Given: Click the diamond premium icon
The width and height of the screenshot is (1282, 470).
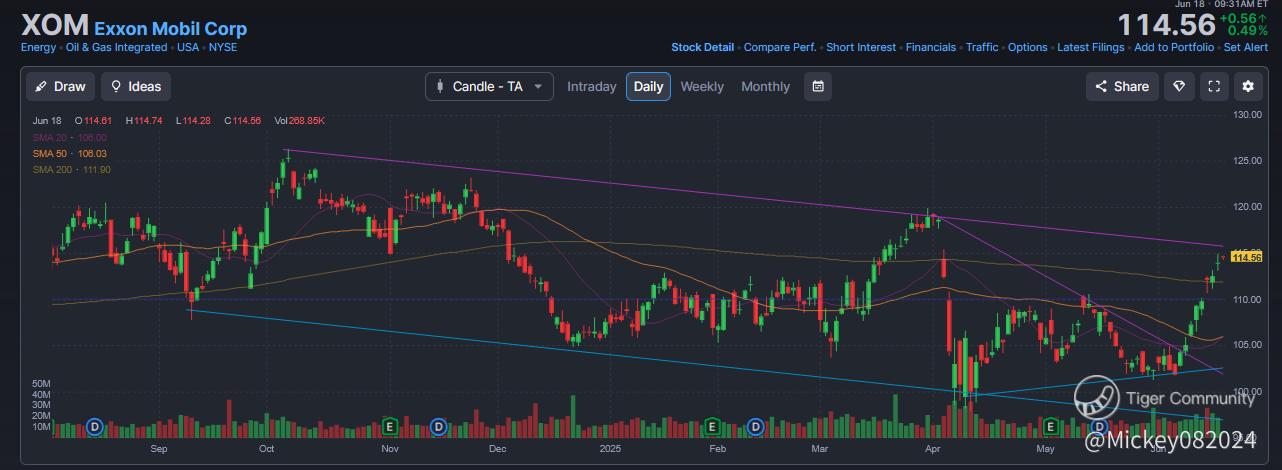Looking at the screenshot, I should tap(1178, 86).
